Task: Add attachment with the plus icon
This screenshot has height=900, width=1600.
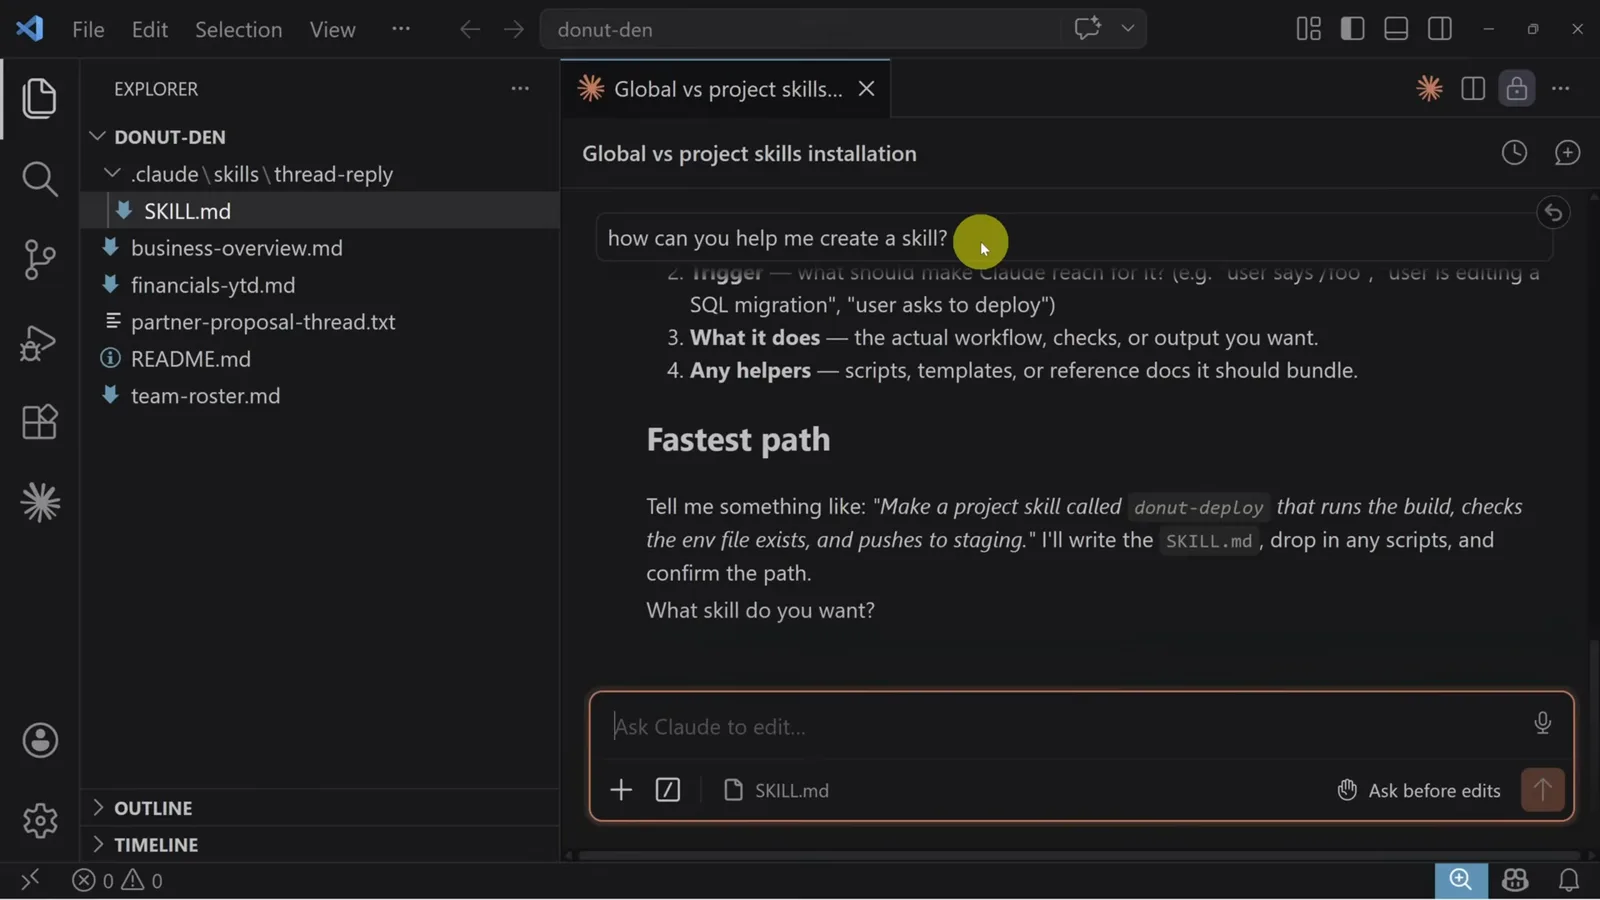Action: coord(621,790)
